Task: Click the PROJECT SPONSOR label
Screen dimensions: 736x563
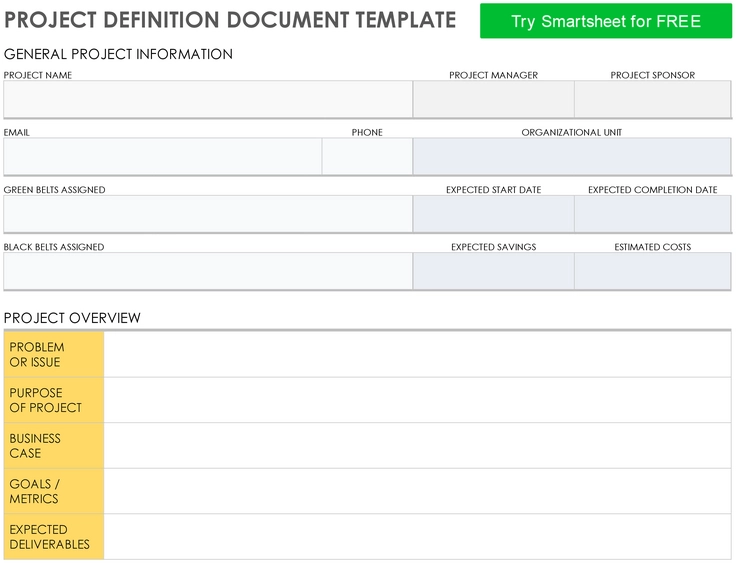Action: pyautogui.click(x=652, y=75)
